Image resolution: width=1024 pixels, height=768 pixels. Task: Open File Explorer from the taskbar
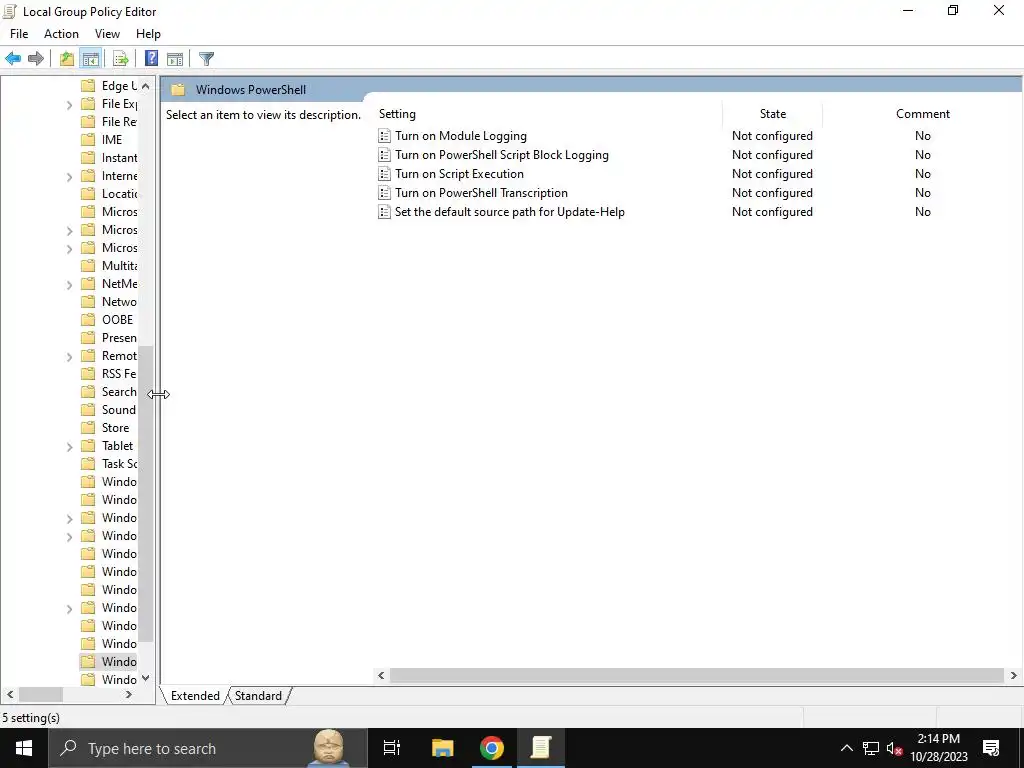tap(442, 748)
